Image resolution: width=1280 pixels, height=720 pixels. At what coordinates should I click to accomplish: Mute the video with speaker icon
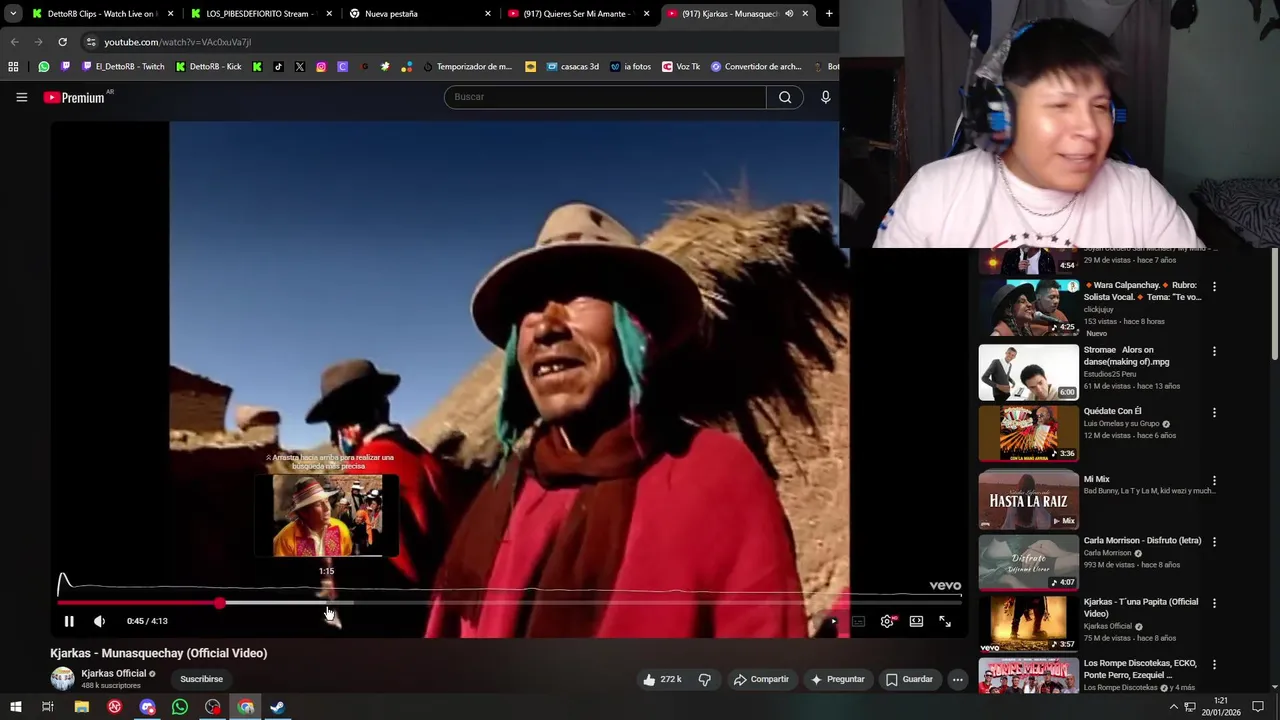click(x=99, y=621)
